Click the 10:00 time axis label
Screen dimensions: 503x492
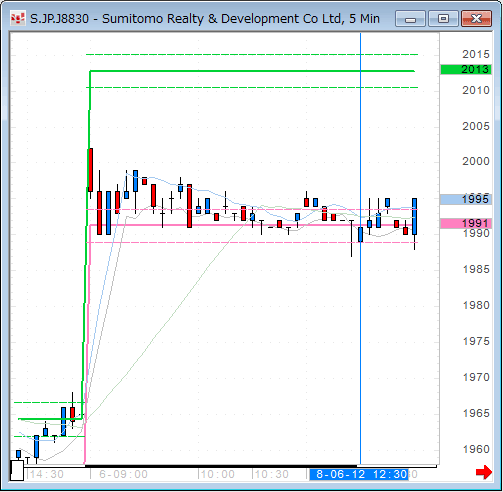pos(218,474)
